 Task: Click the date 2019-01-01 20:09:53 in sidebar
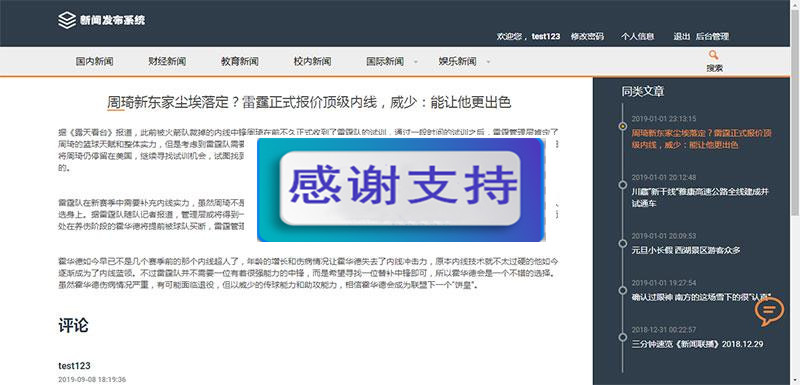(x=664, y=236)
